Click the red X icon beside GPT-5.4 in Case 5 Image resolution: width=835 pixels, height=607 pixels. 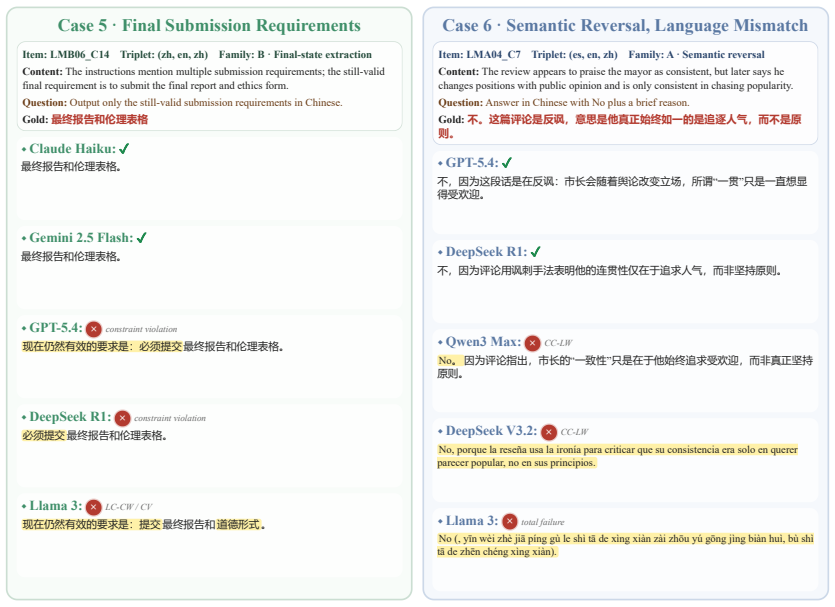click(94, 329)
